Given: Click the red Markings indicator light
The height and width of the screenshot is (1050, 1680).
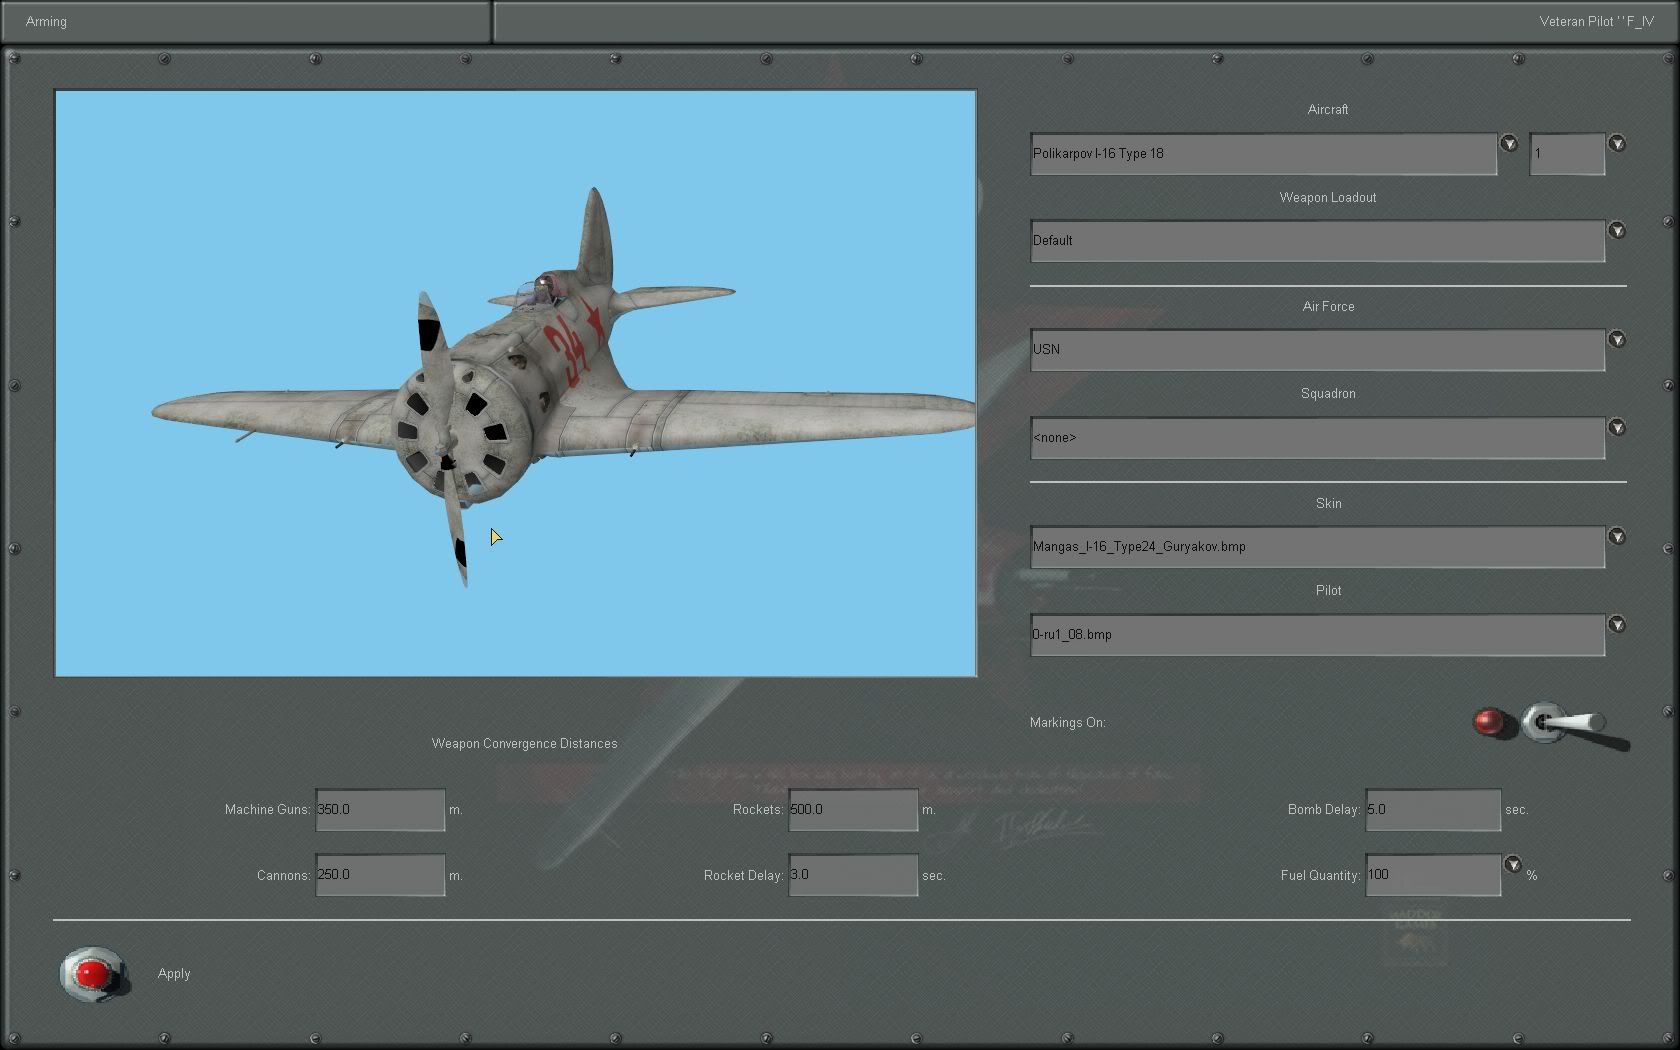Looking at the screenshot, I should [1491, 723].
